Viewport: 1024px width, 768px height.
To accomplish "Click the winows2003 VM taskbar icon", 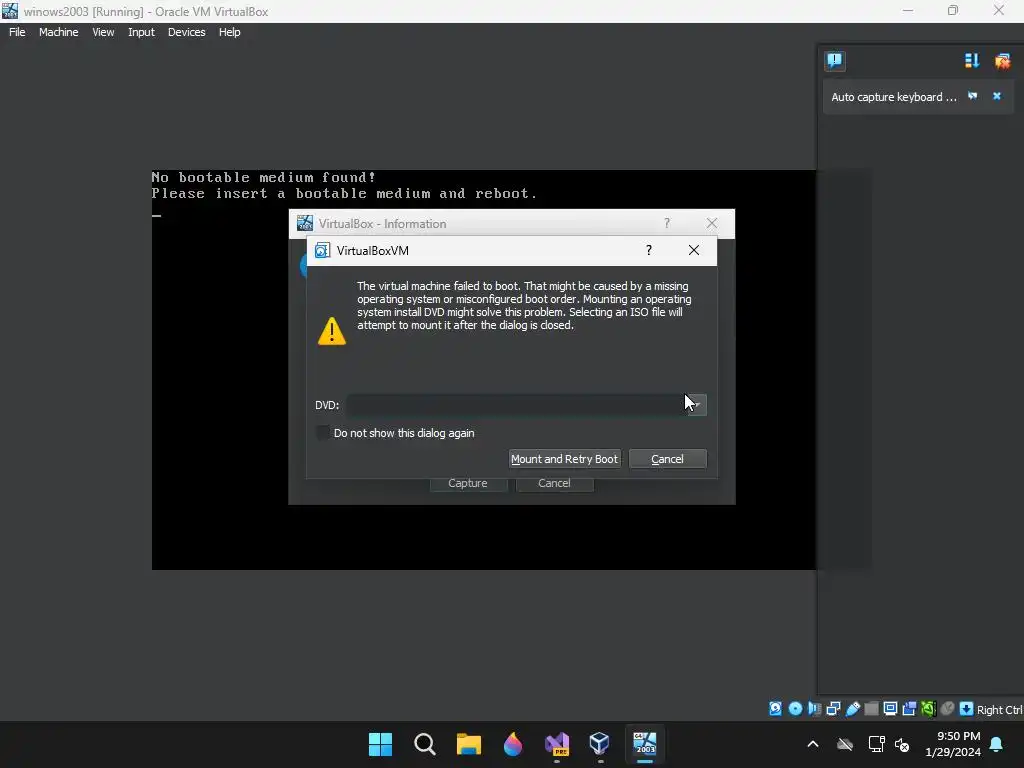I will [645, 744].
